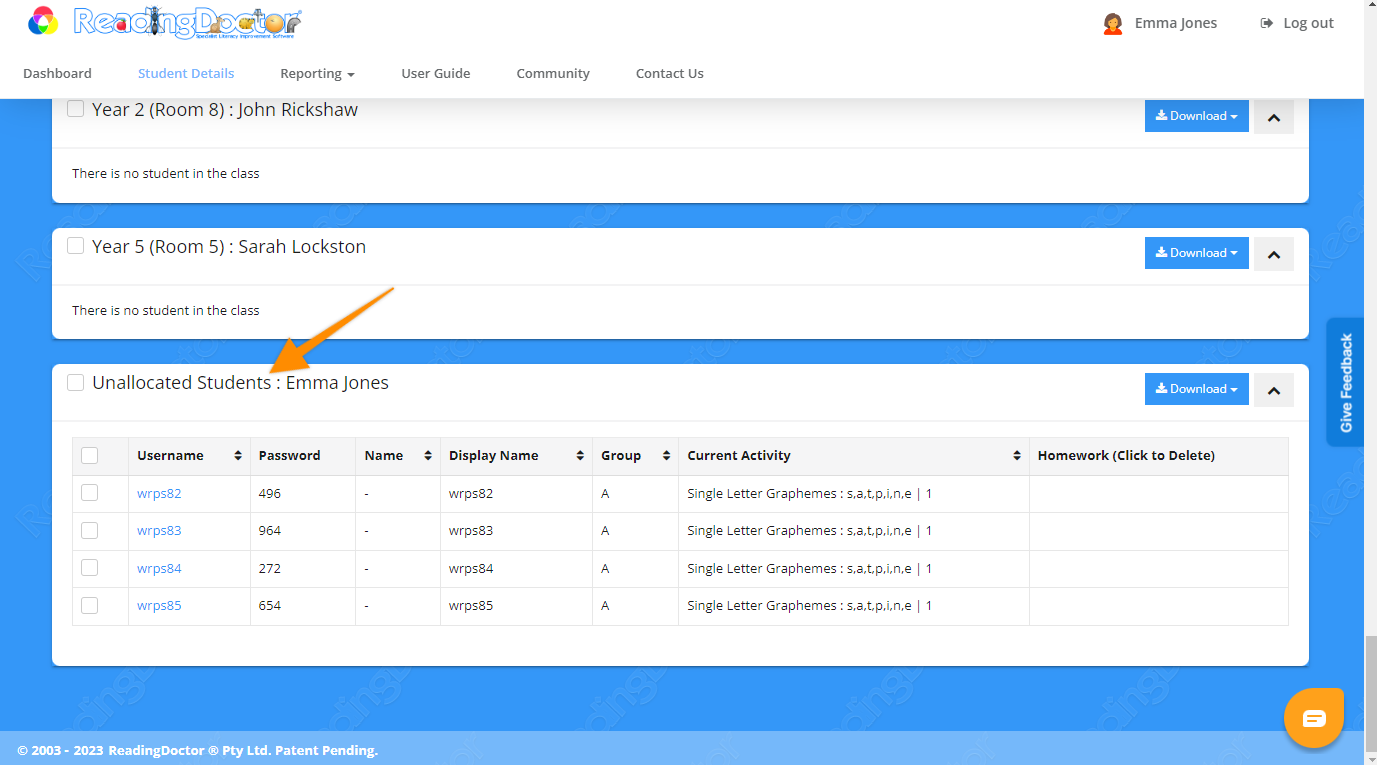
Task: Log out of the account
Action: tap(1297, 23)
